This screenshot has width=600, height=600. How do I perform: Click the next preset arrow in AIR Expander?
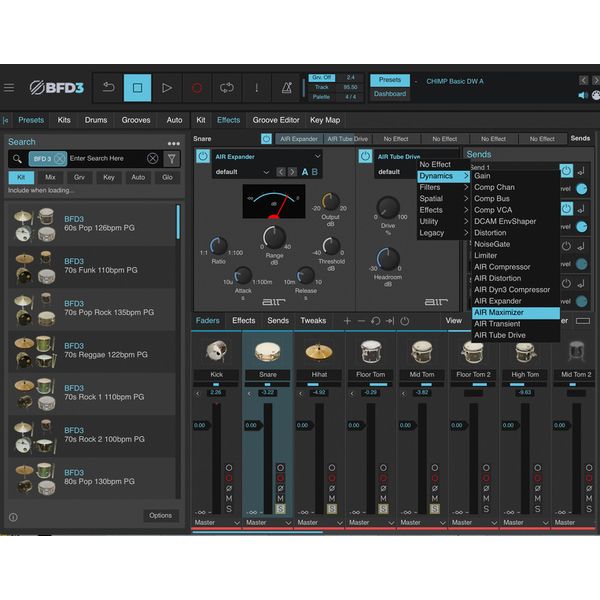[292, 172]
